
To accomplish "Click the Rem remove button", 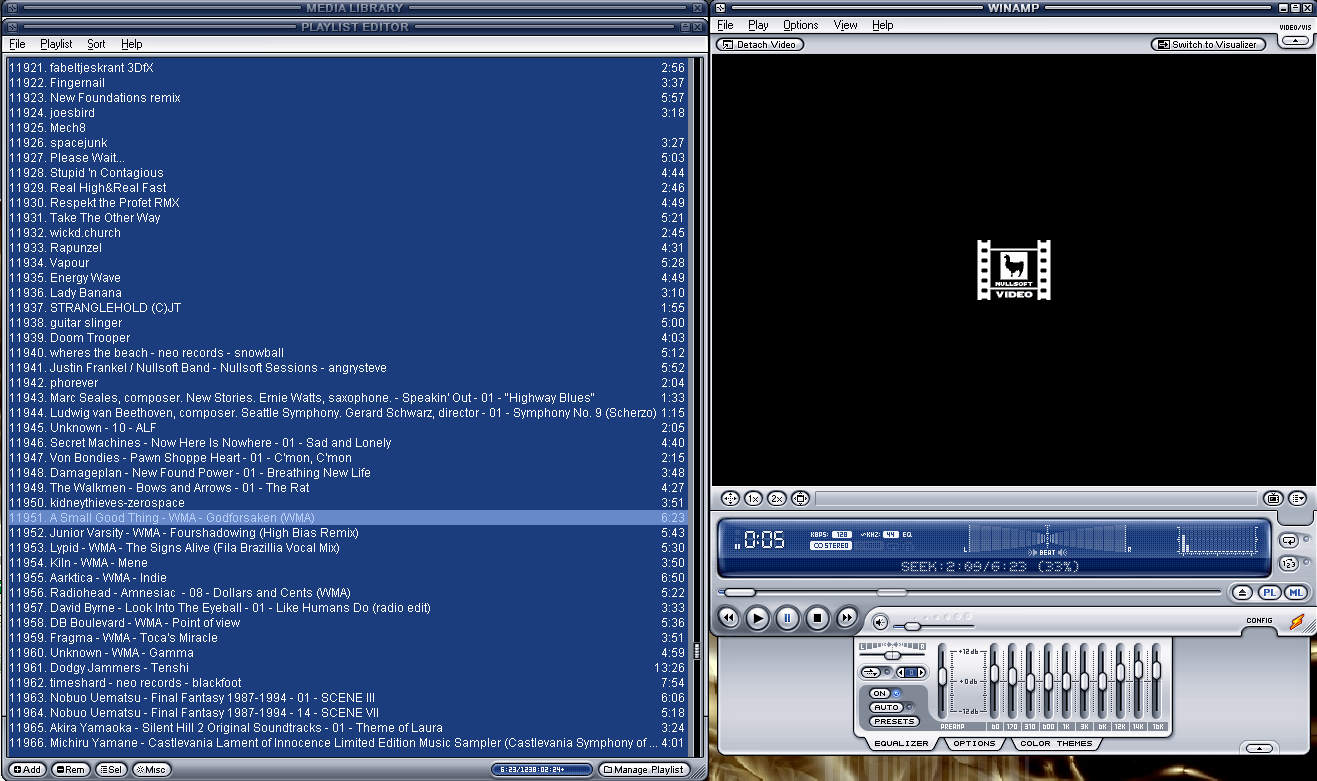I will tap(70, 769).
